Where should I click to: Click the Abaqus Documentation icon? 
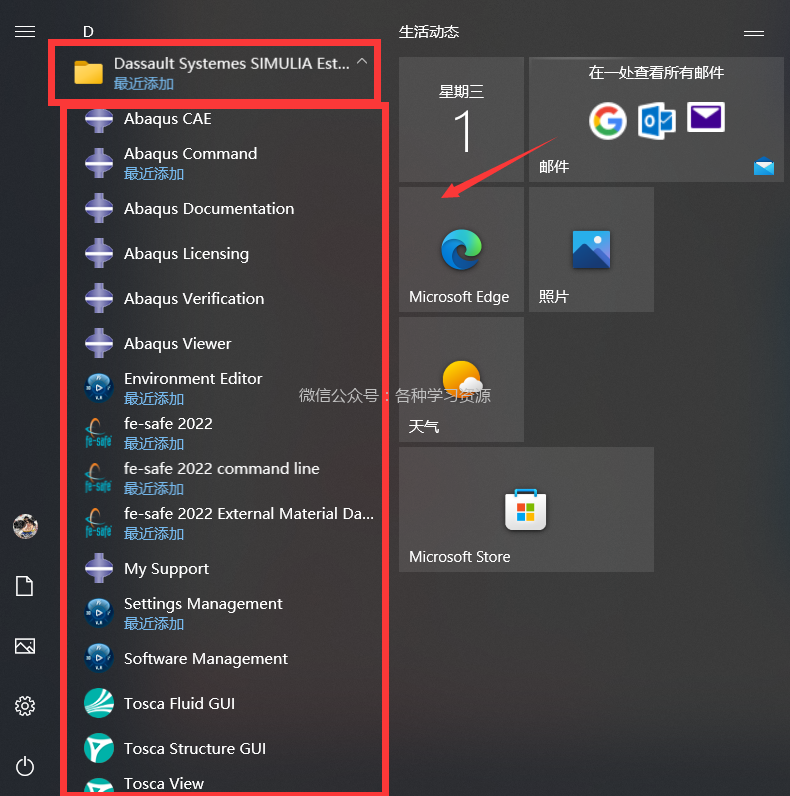(x=99, y=208)
